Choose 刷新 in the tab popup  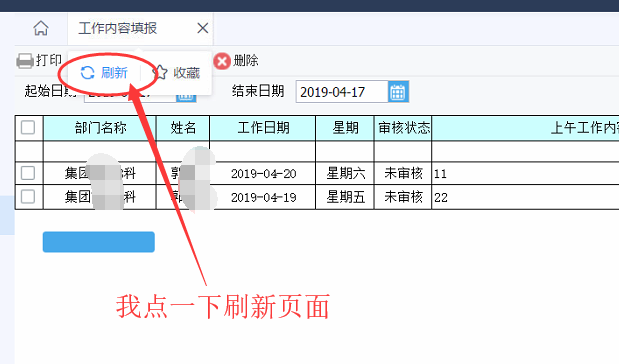(x=114, y=73)
